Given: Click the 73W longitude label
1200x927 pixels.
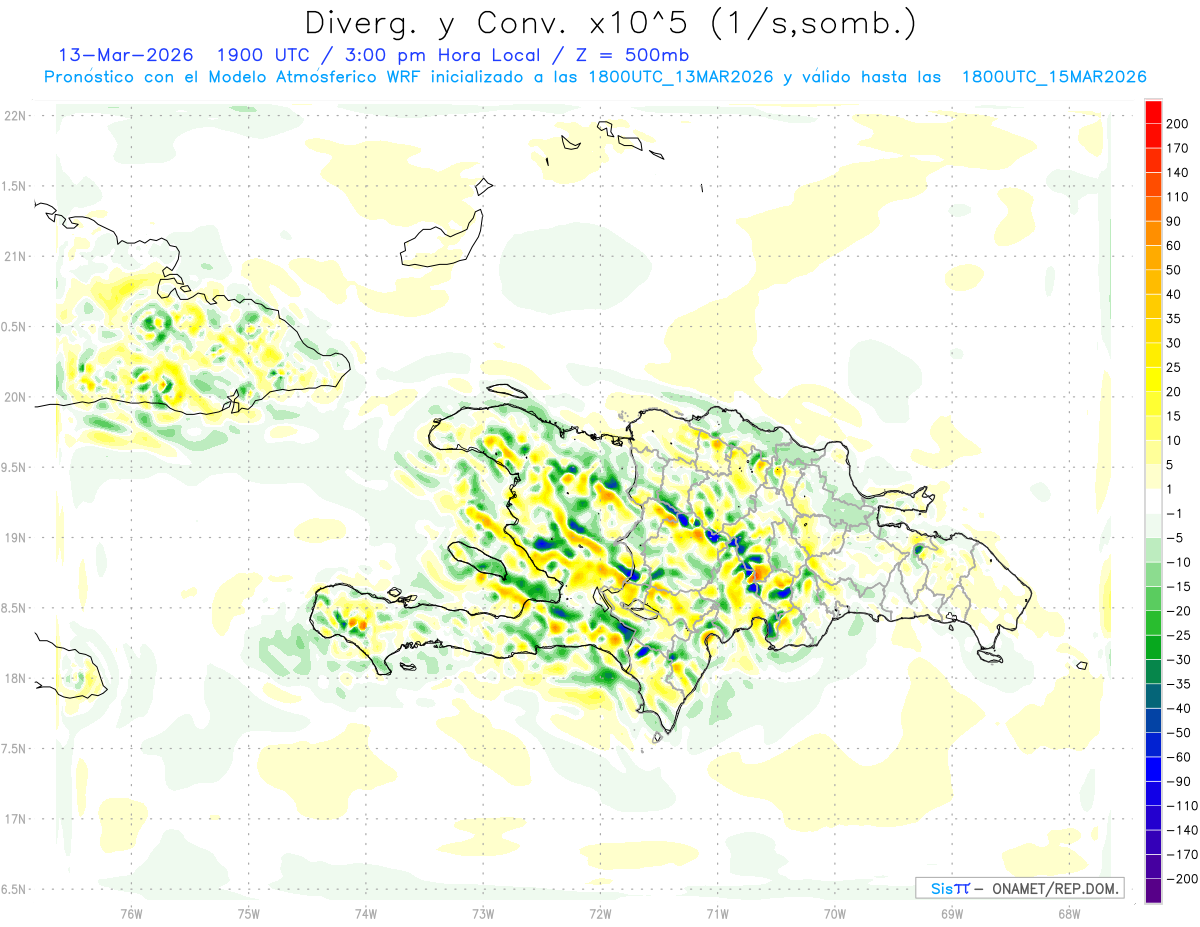Looking at the screenshot, I should point(483,913).
